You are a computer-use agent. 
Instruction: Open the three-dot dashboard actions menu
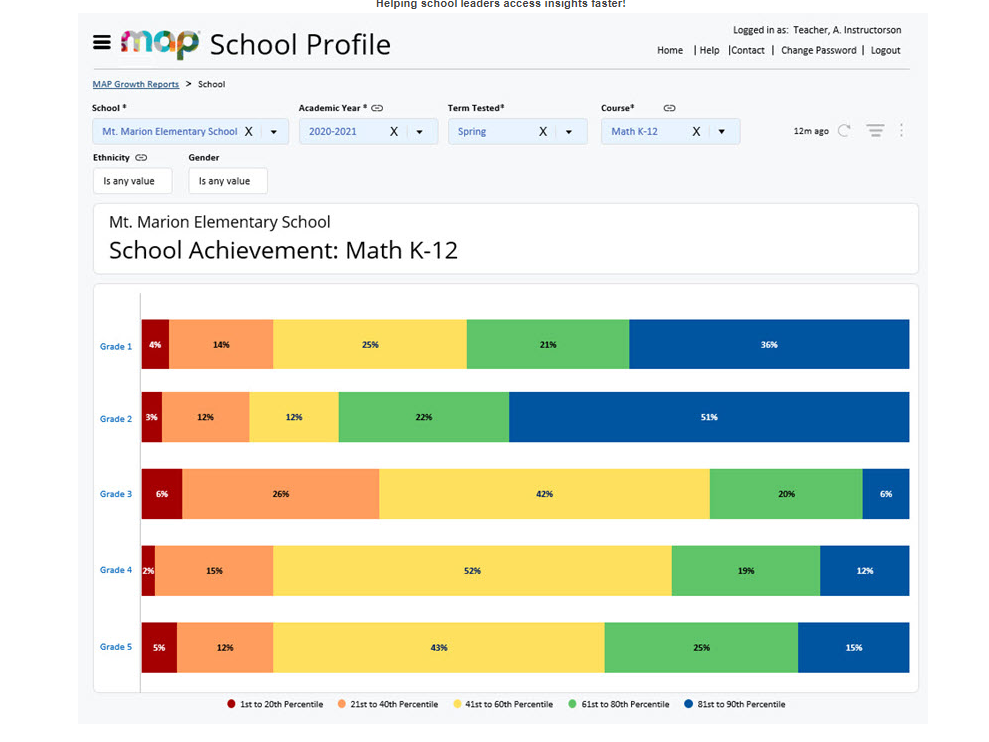pos(901,131)
